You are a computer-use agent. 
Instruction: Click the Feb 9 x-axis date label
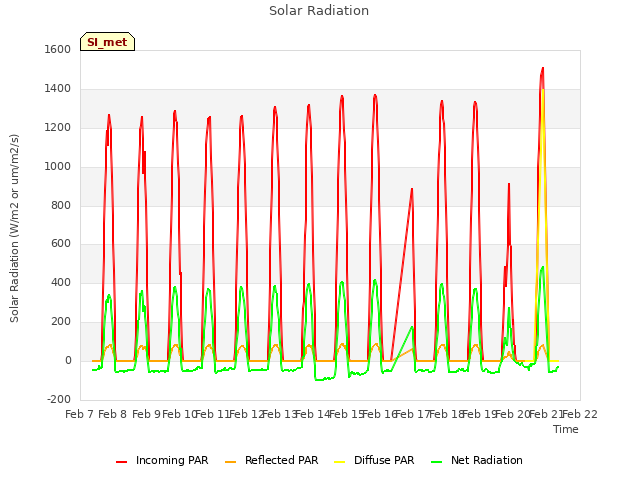147,414
